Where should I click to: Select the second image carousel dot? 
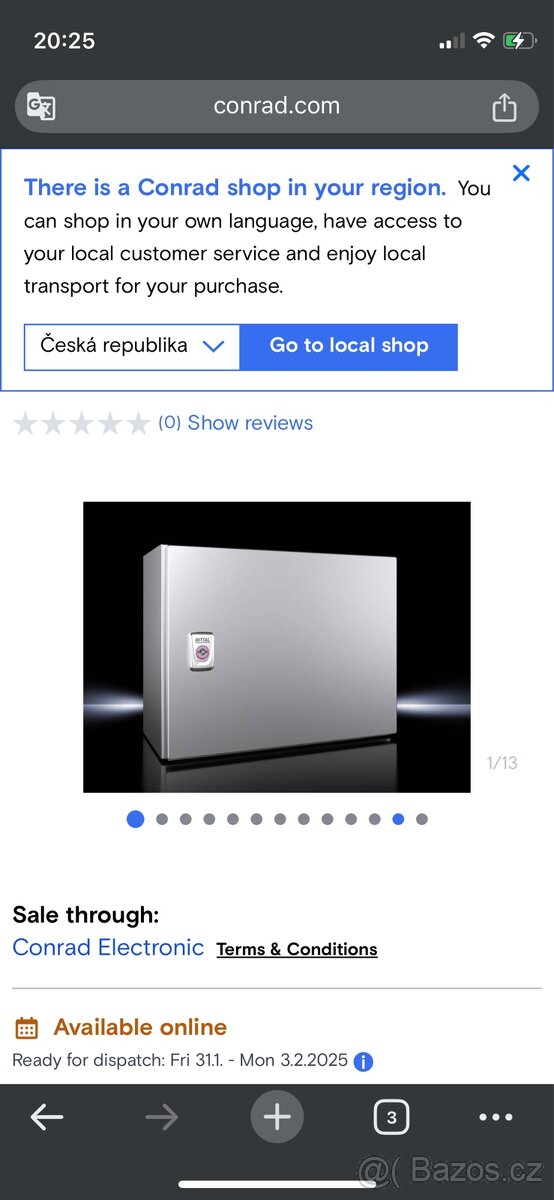(162, 819)
